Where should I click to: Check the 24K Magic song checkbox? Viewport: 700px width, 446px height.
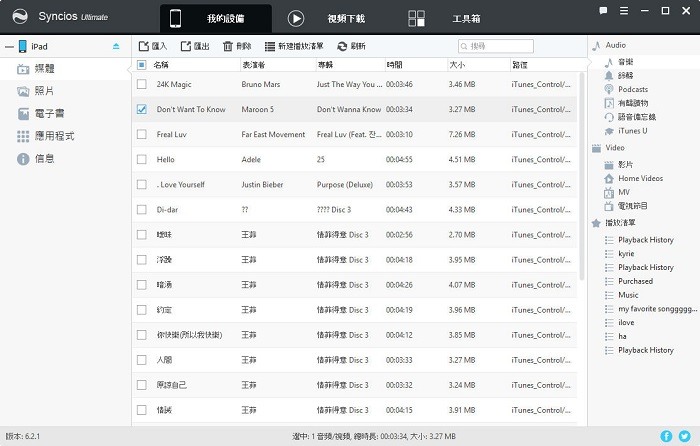pyautogui.click(x=142, y=84)
